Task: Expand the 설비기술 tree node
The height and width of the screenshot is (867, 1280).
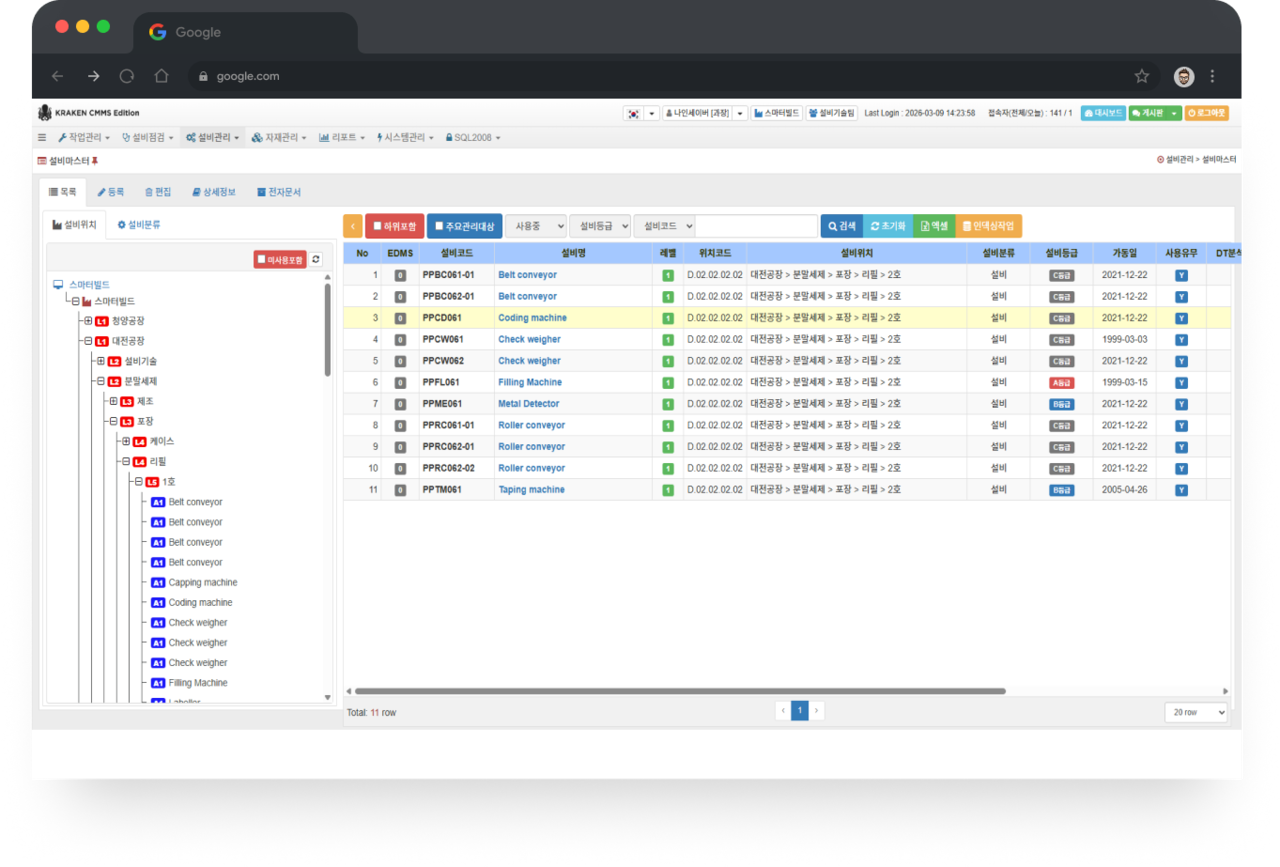Action: pyautogui.click(x=101, y=361)
